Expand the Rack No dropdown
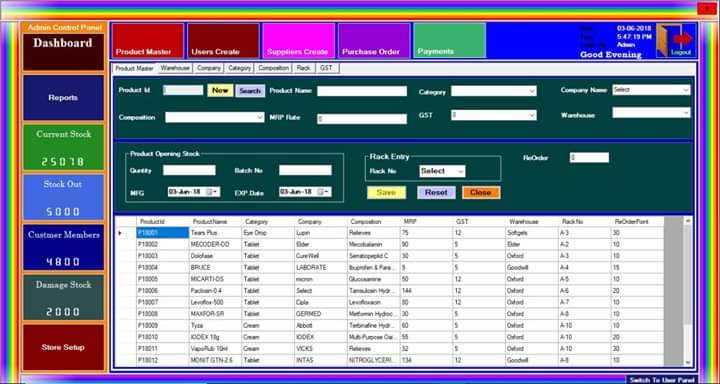720x384 pixels. (x=461, y=171)
